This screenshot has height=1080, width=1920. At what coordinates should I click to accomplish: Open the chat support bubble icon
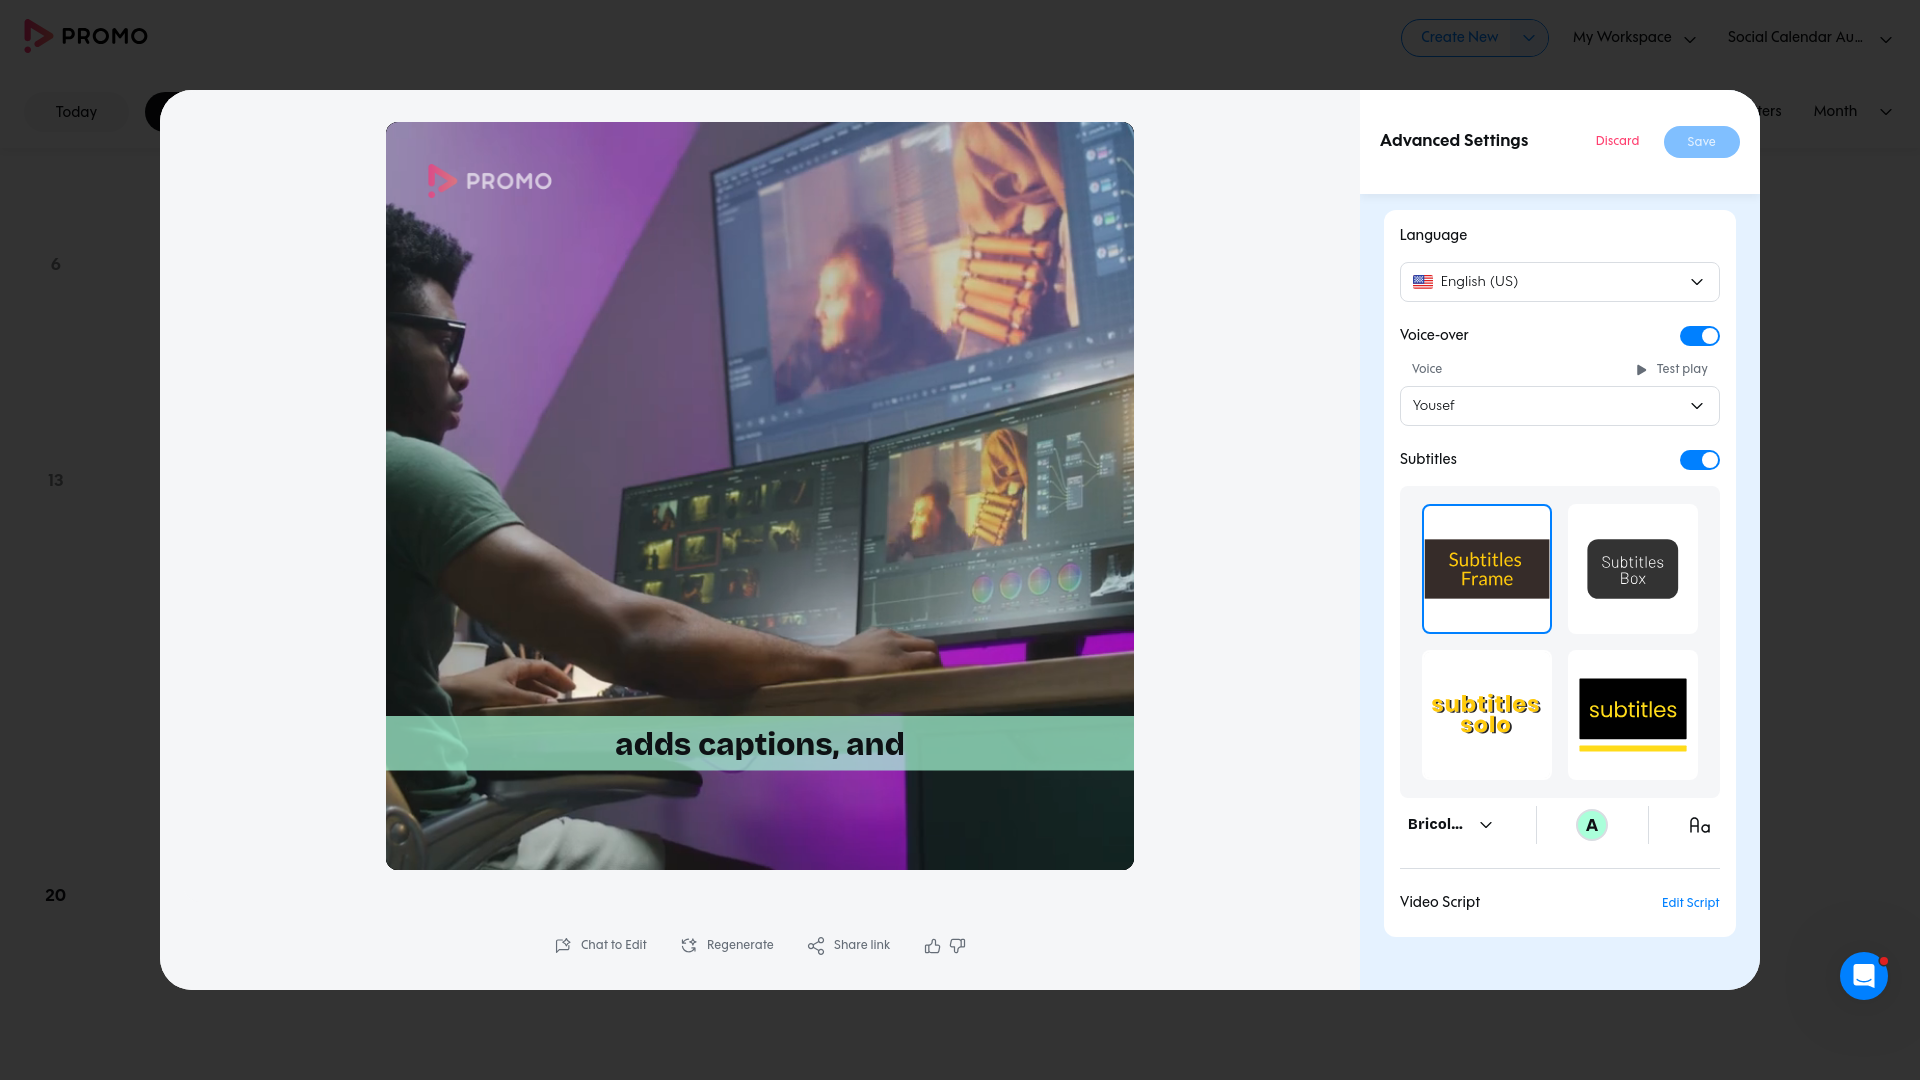tap(1863, 975)
